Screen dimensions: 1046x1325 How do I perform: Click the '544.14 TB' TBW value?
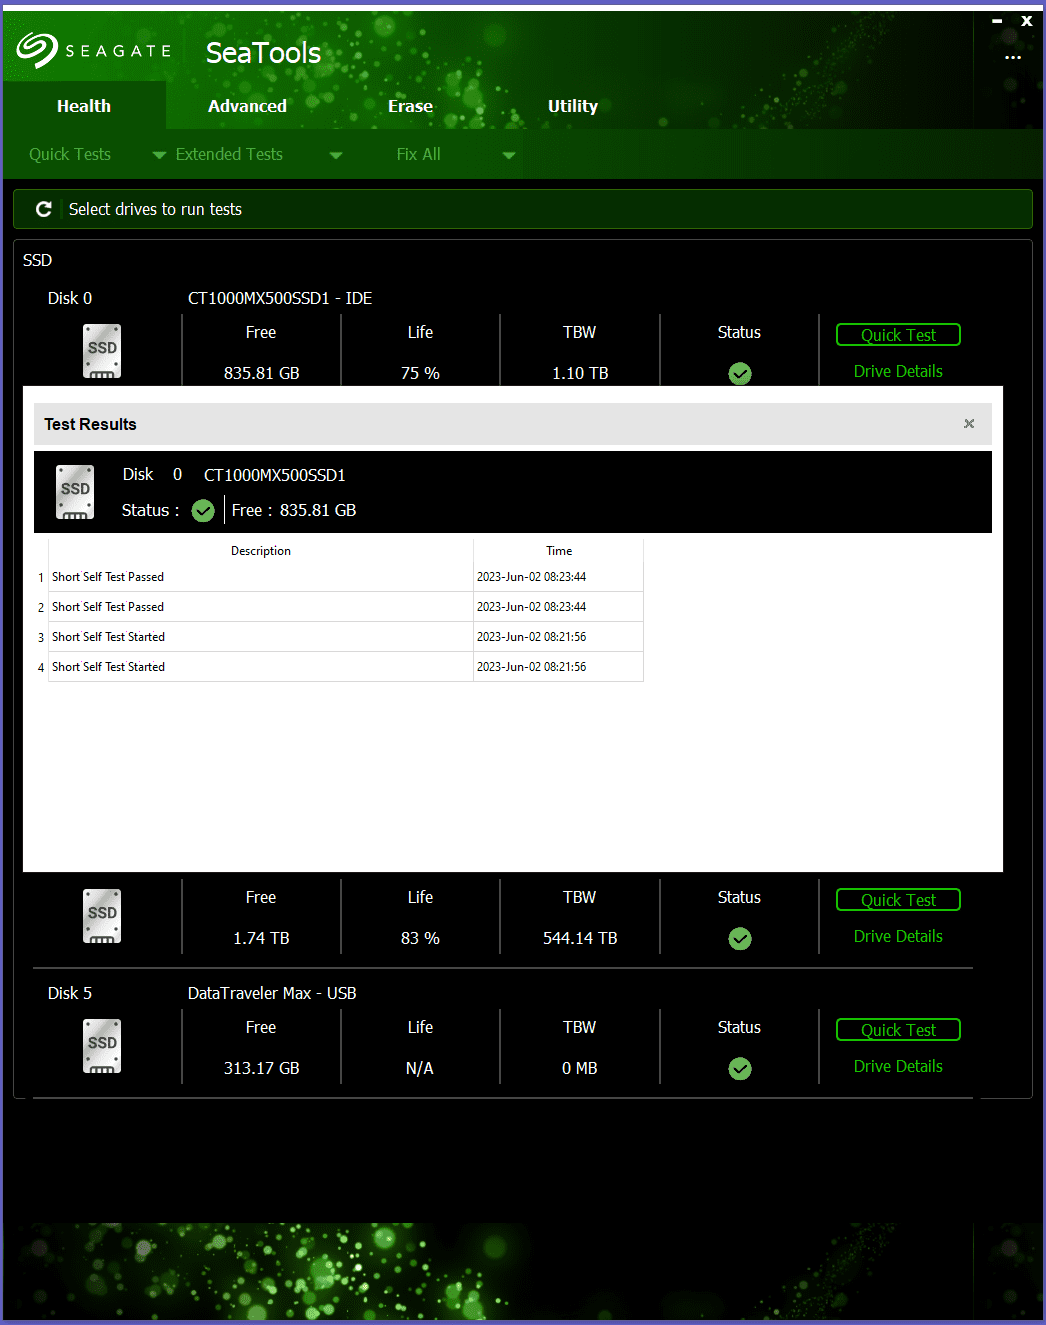580,938
